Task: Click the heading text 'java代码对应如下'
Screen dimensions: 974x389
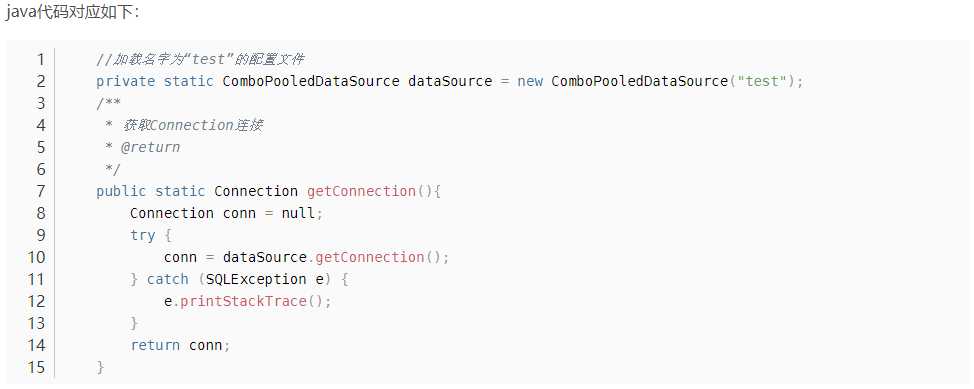Action: (73, 13)
